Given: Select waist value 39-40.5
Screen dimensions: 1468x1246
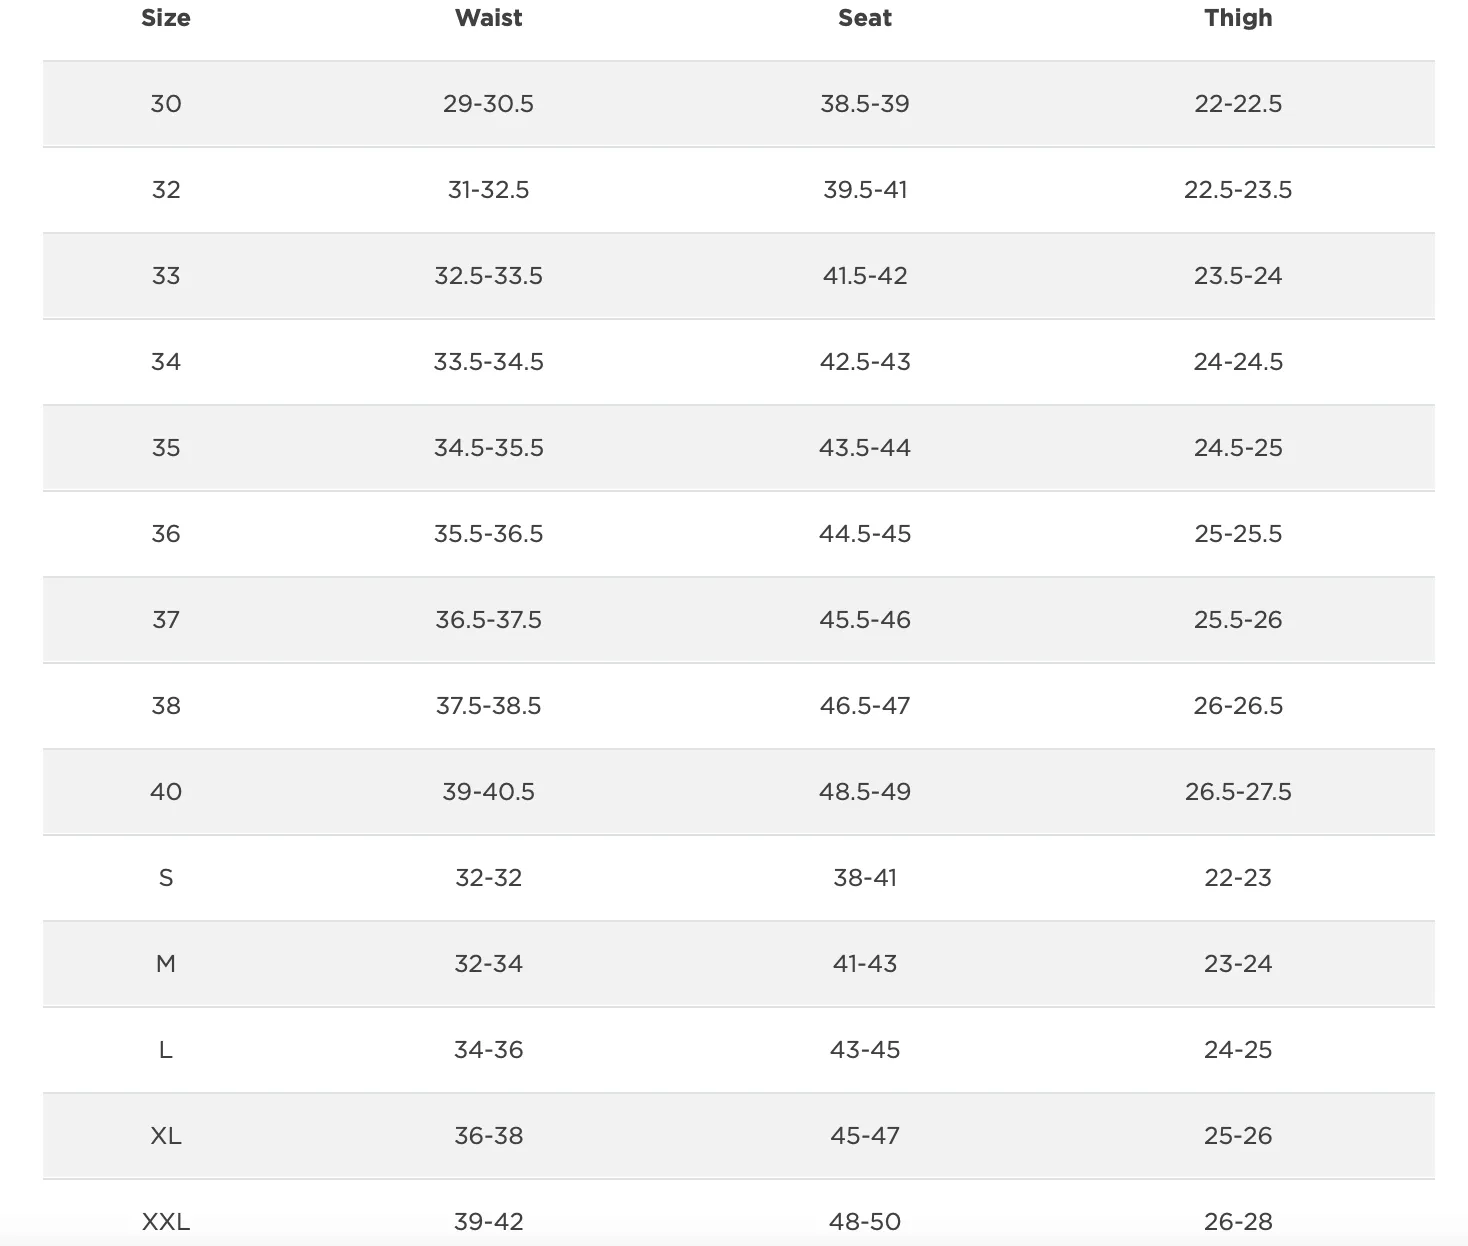Looking at the screenshot, I should click(488, 792).
